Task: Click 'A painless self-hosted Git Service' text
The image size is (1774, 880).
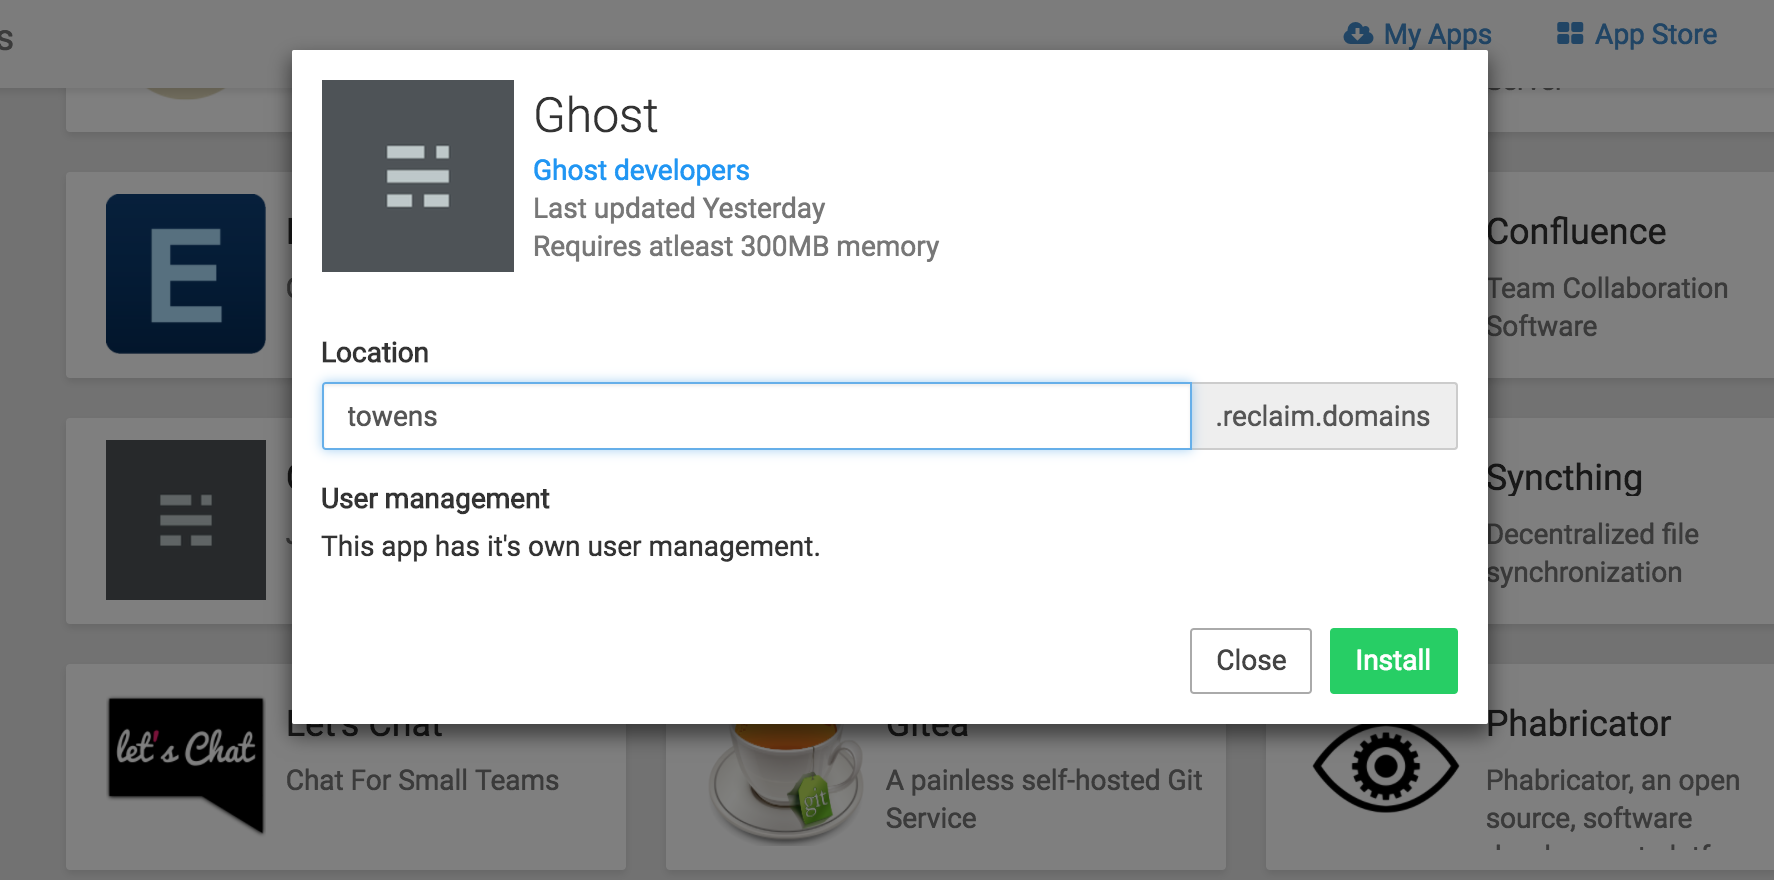Action: pos(1044,799)
